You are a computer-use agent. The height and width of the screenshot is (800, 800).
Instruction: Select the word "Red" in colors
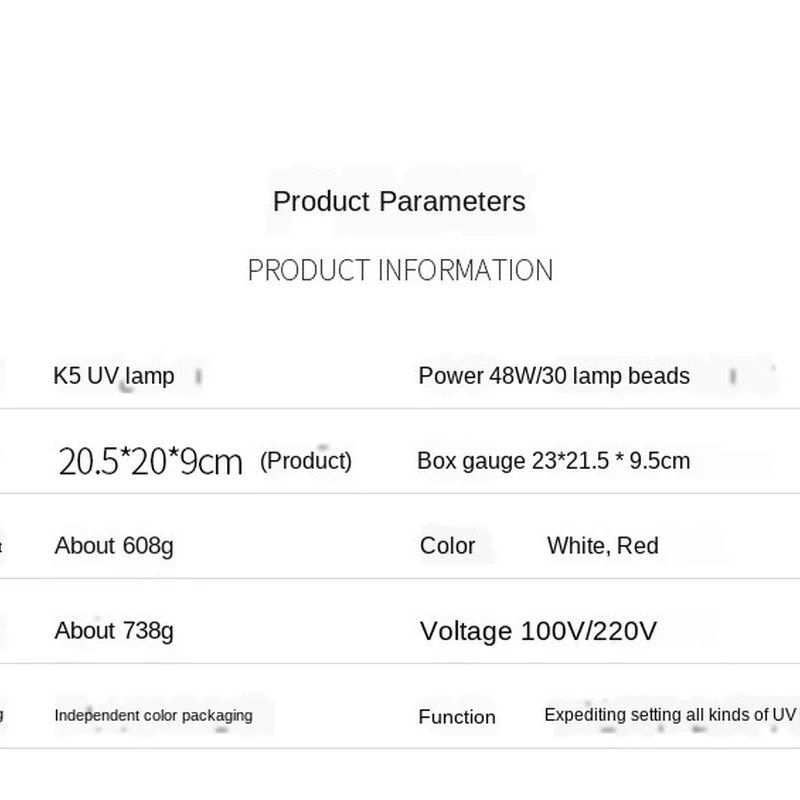[x=637, y=546]
